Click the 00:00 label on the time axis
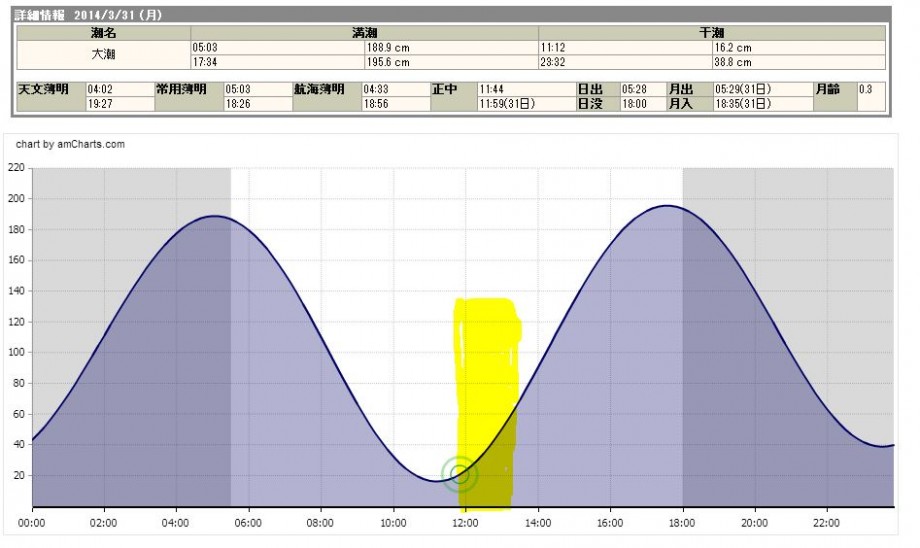Screen dimensions: 920x548 (x=32, y=523)
